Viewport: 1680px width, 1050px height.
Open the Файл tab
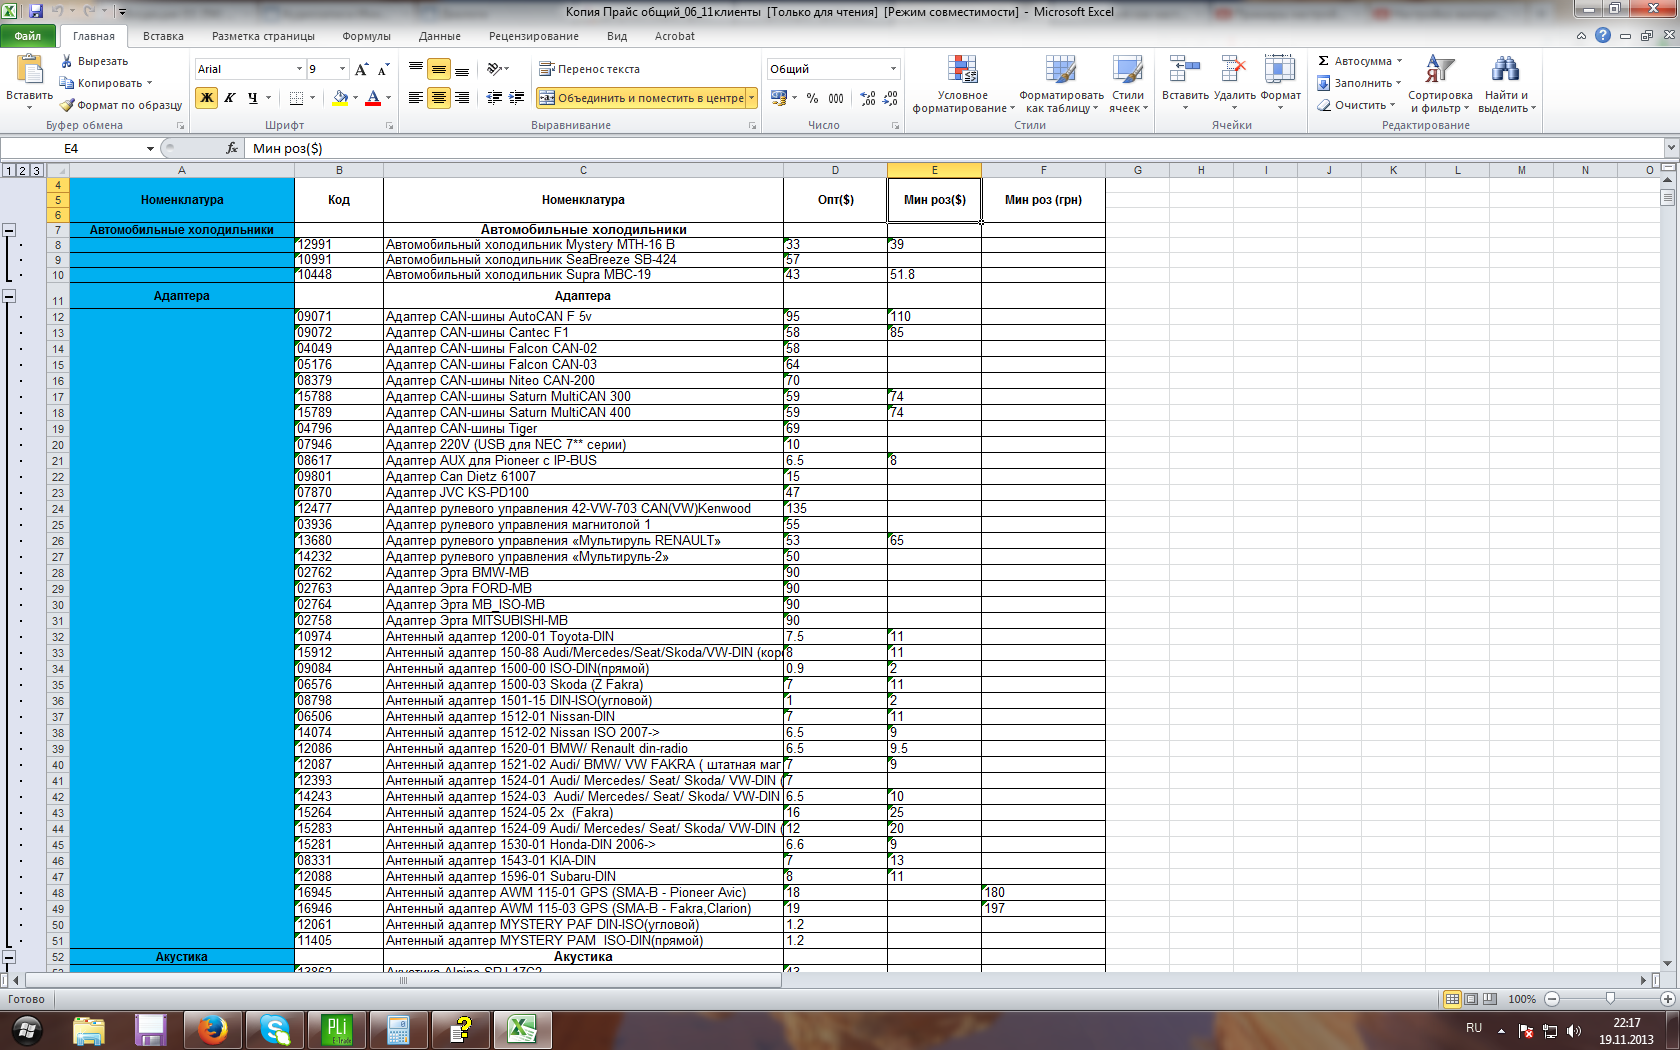click(28, 36)
